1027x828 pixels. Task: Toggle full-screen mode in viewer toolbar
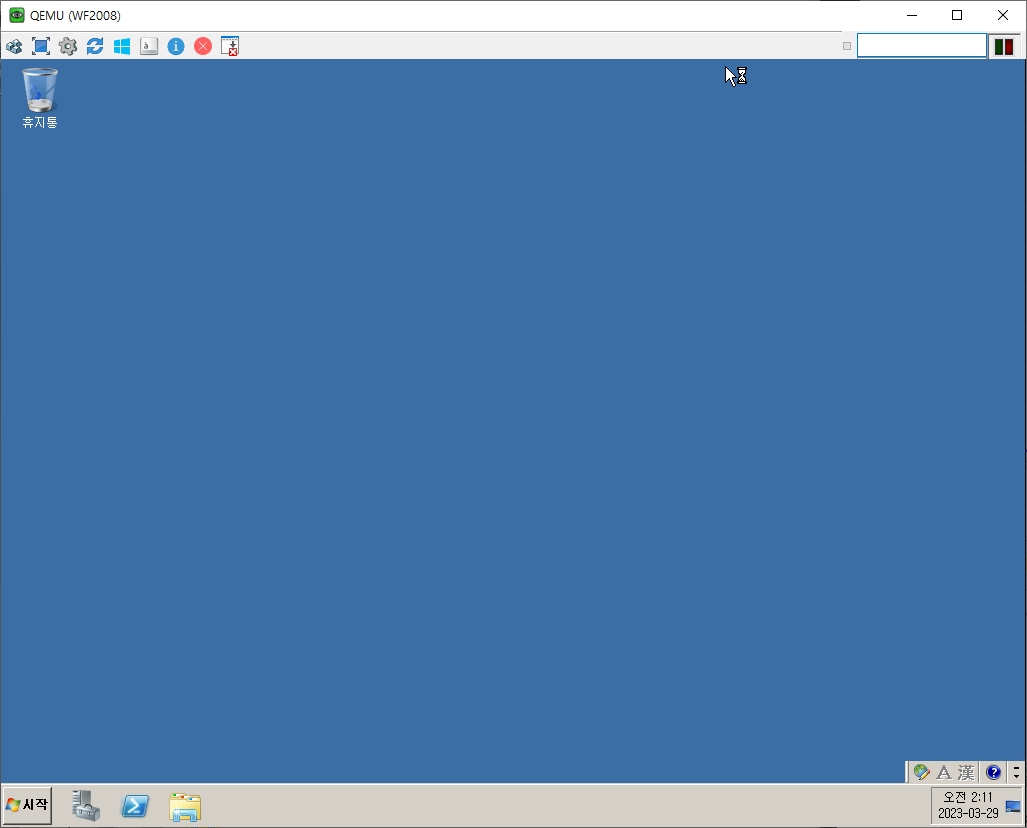(41, 47)
